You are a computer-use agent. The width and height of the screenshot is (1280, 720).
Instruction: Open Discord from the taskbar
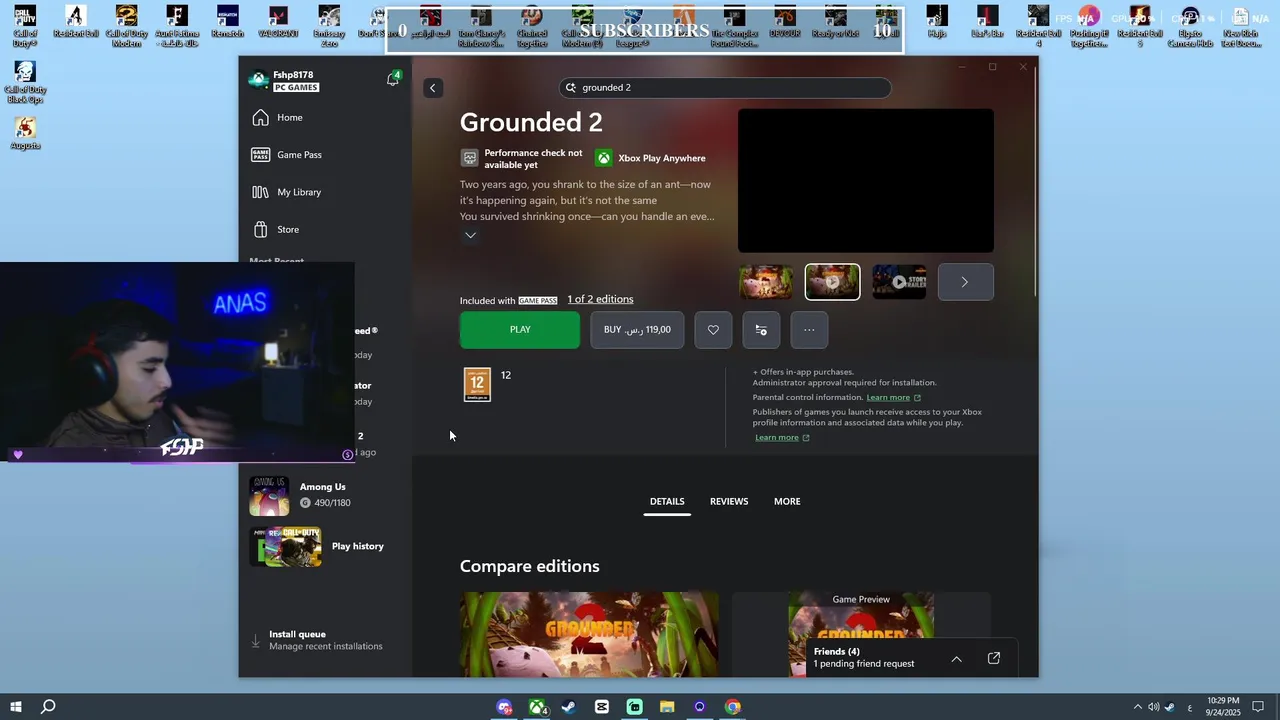pyautogui.click(x=504, y=707)
